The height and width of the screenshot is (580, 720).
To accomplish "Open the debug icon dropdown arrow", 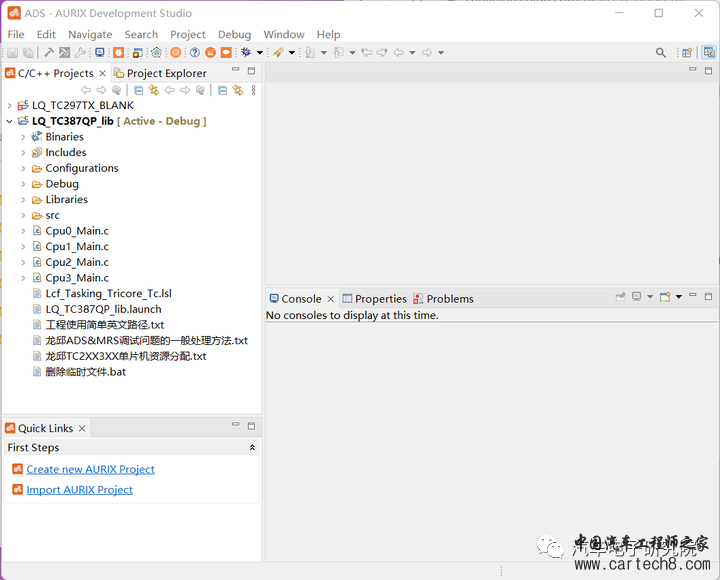I will (x=260, y=52).
